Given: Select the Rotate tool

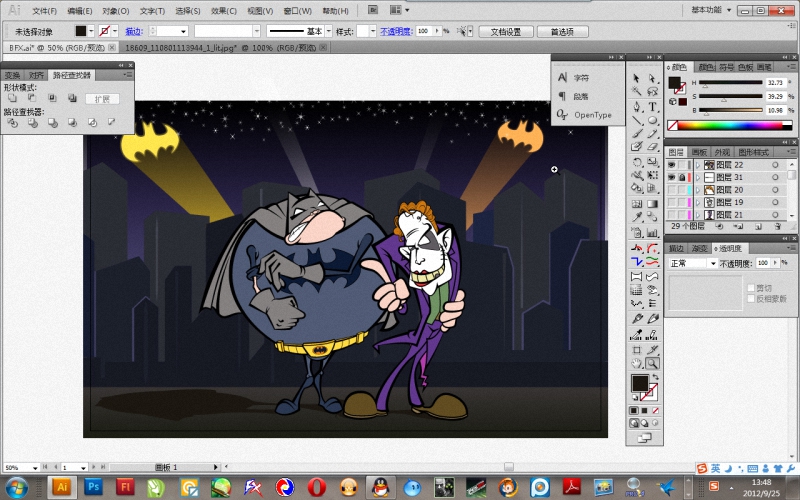Looking at the screenshot, I should pos(636,162).
